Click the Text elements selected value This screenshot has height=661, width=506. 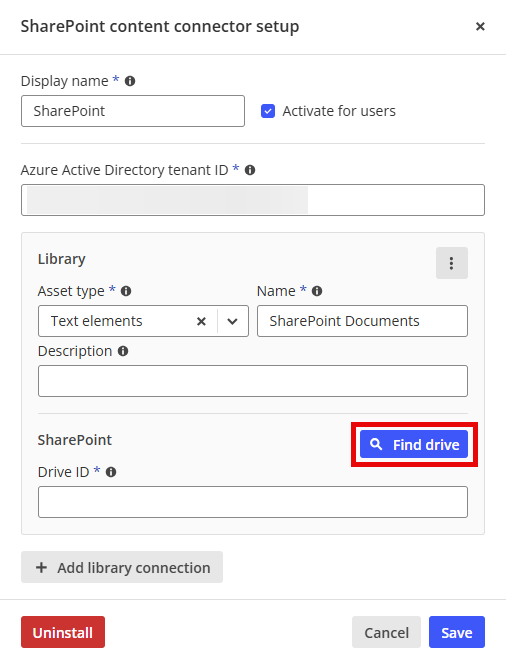[97, 321]
